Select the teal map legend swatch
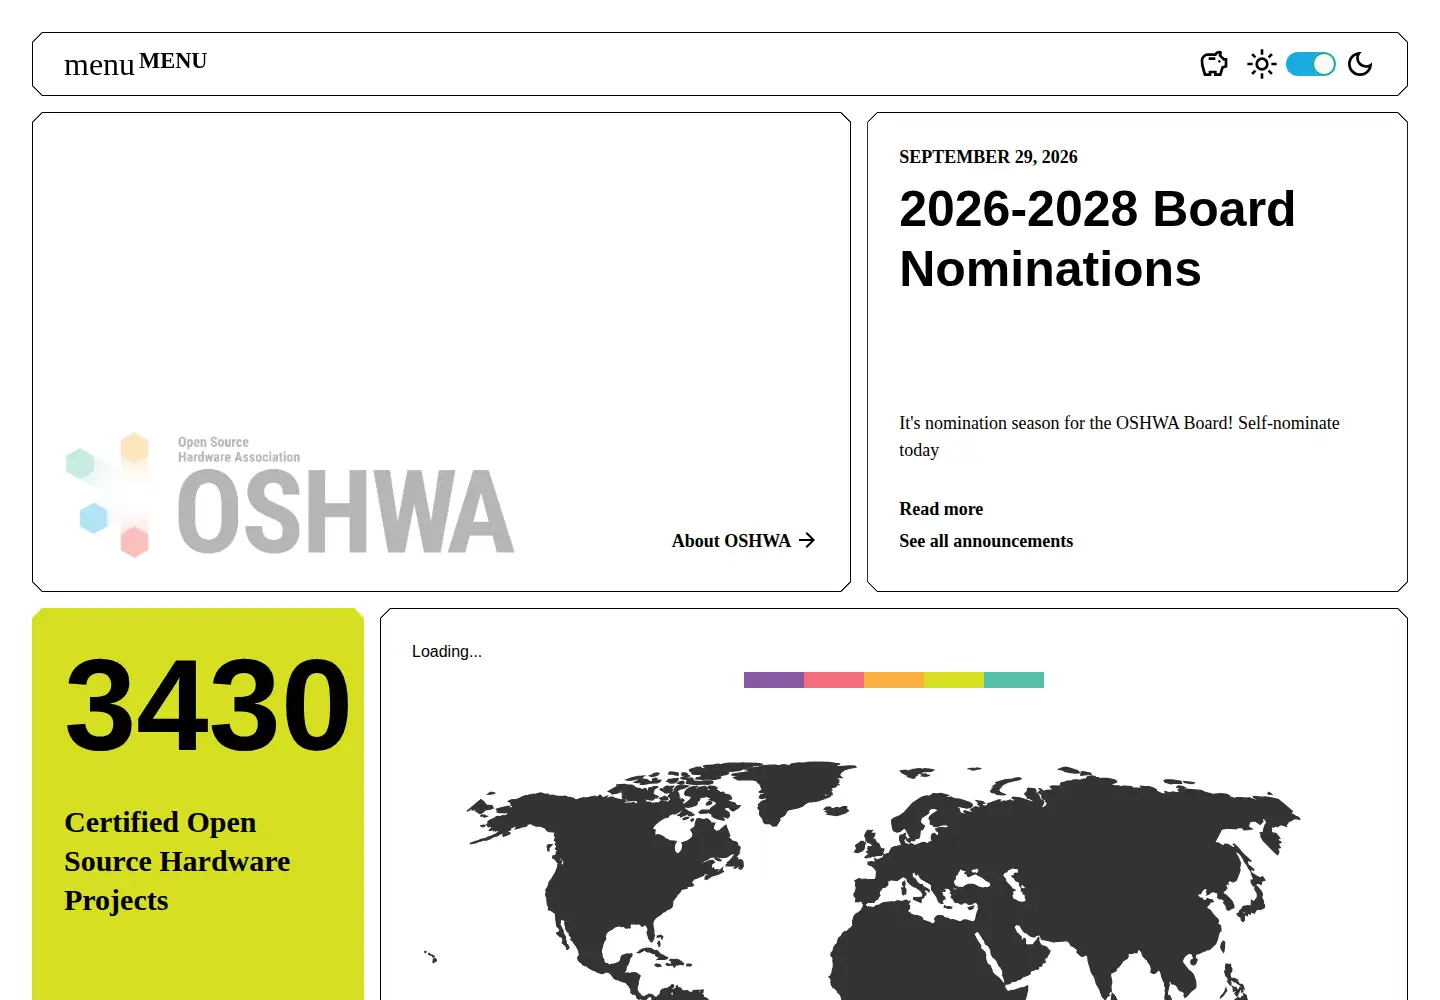Screen dimensions: 1440x1000 coord(1014,680)
